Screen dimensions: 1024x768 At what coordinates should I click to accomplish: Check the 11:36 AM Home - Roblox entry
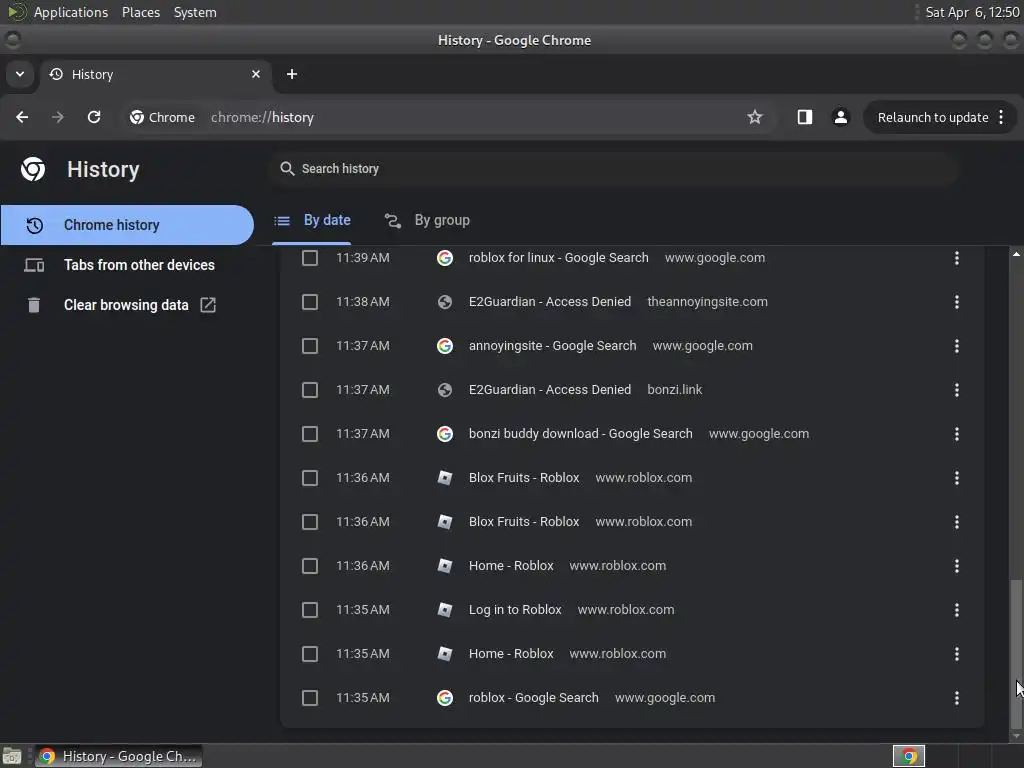pyautogui.click(x=310, y=566)
